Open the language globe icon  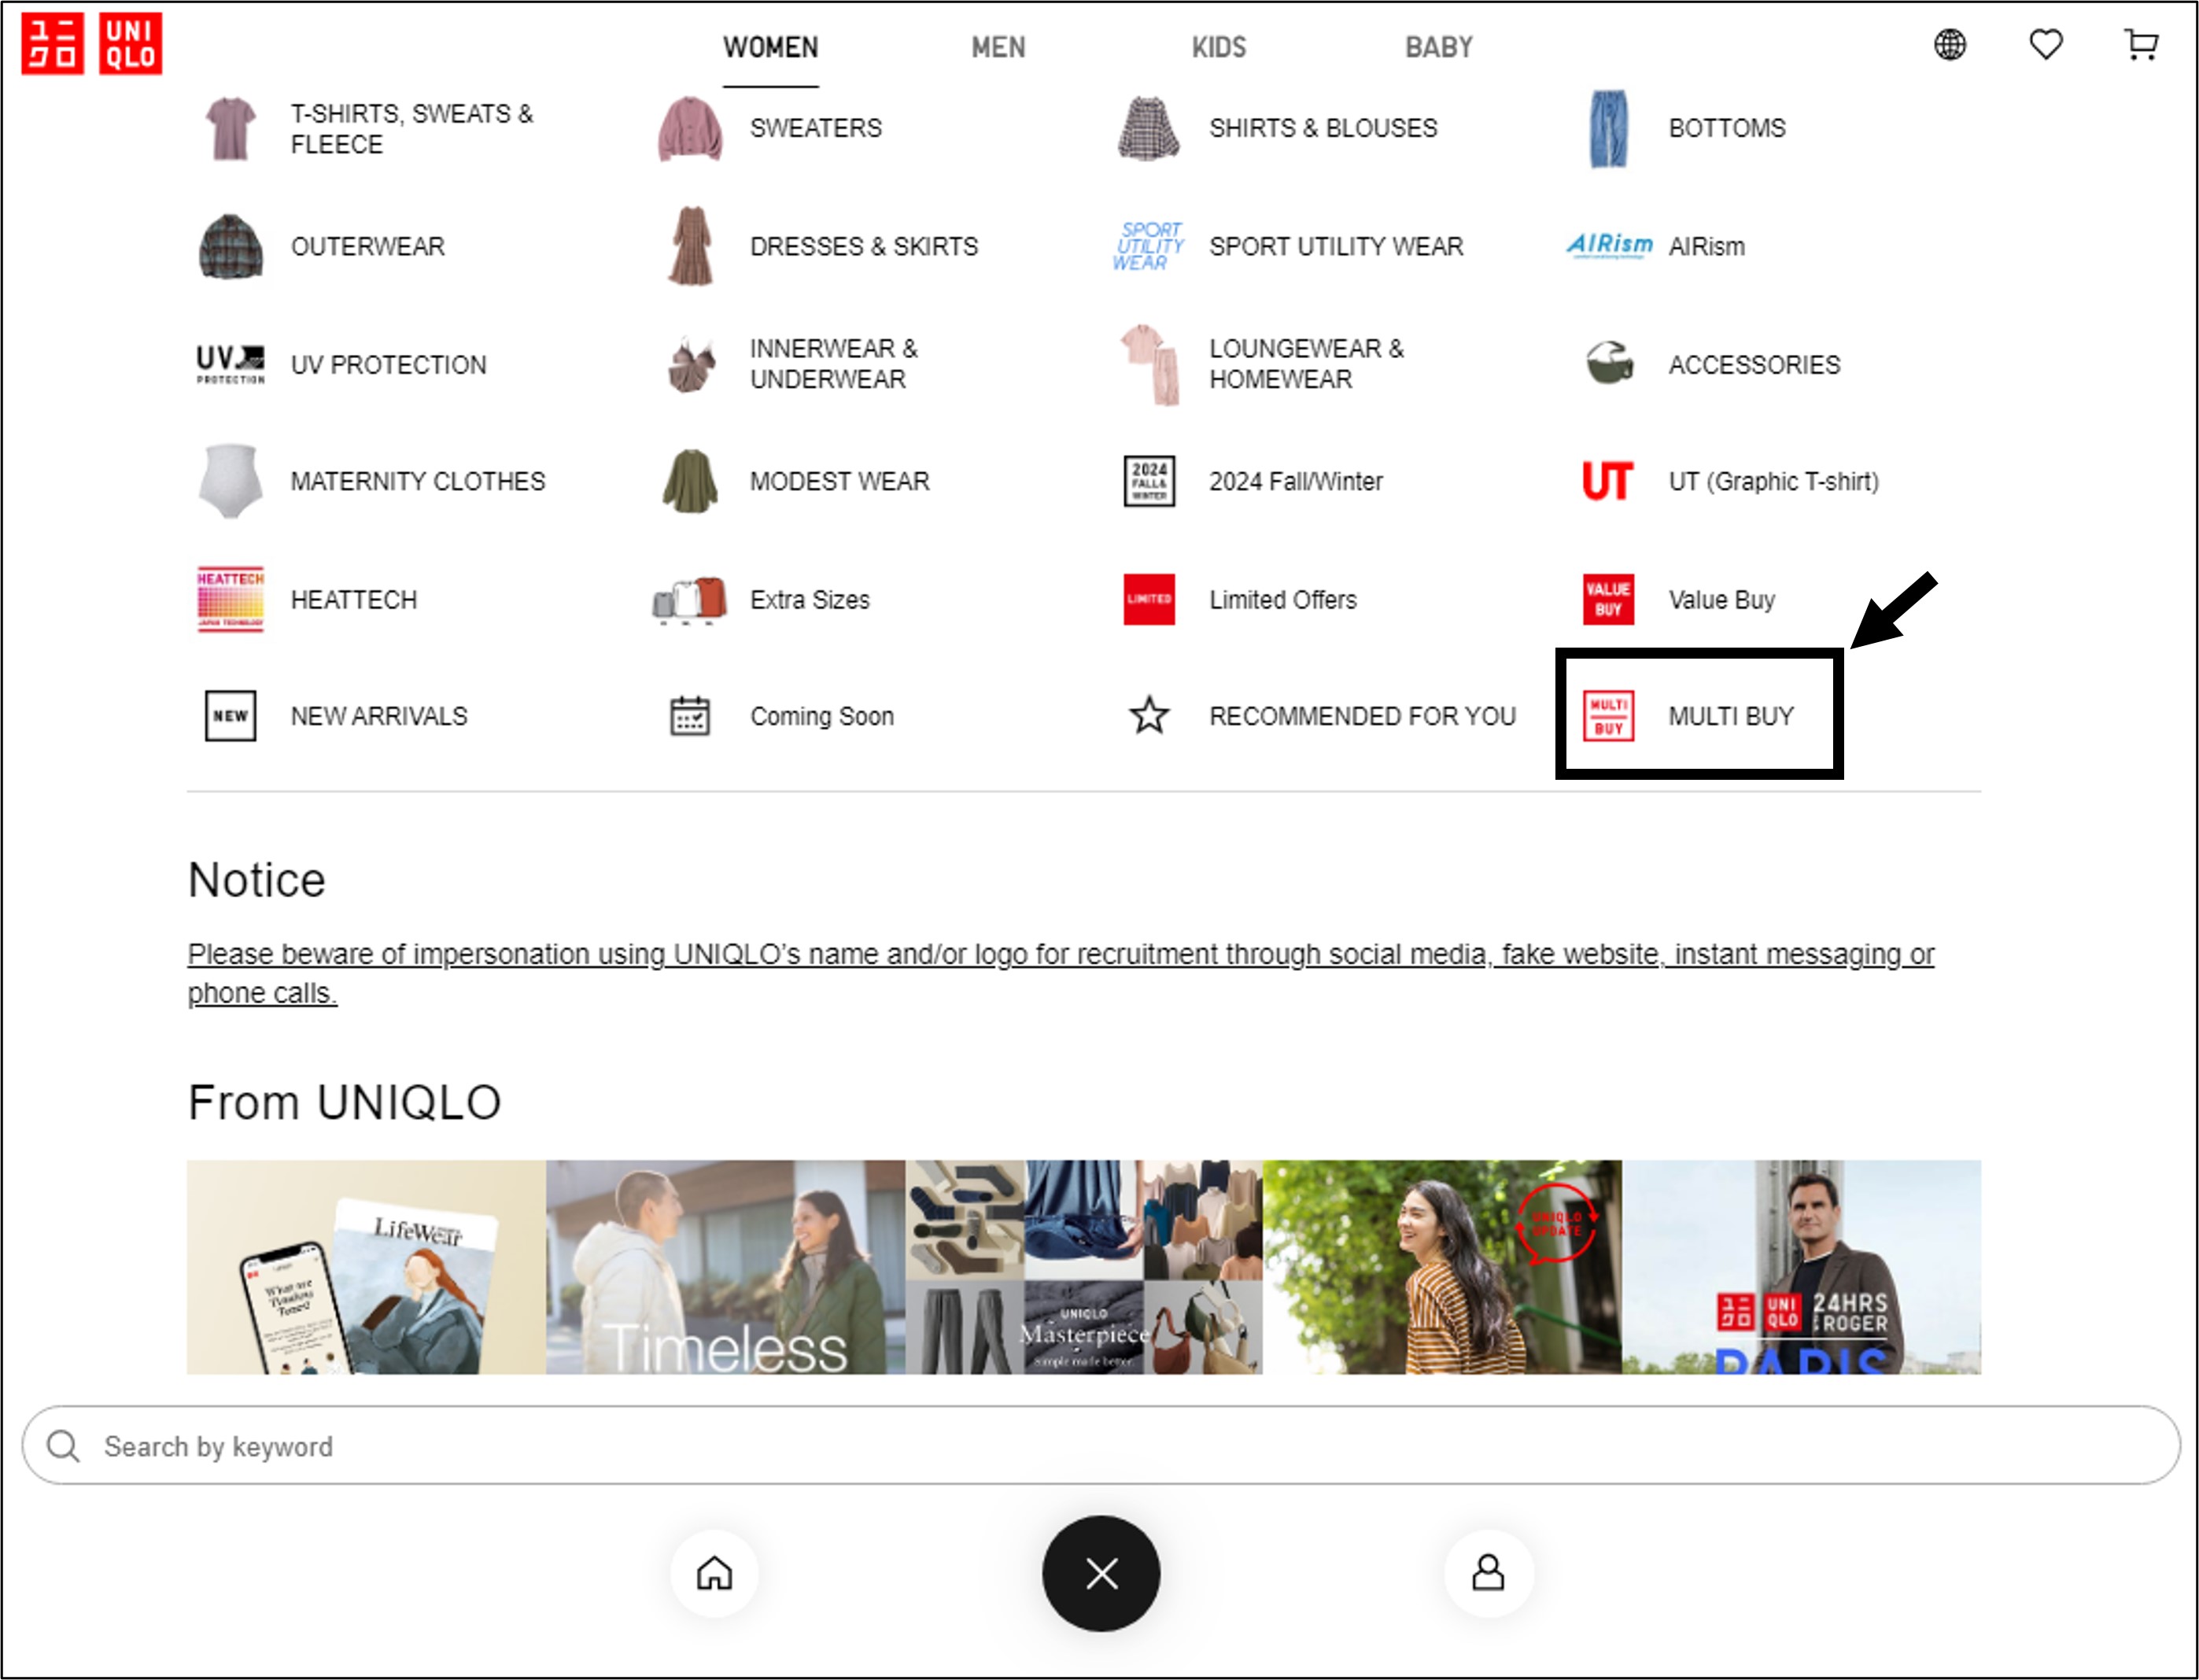coord(1949,45)
